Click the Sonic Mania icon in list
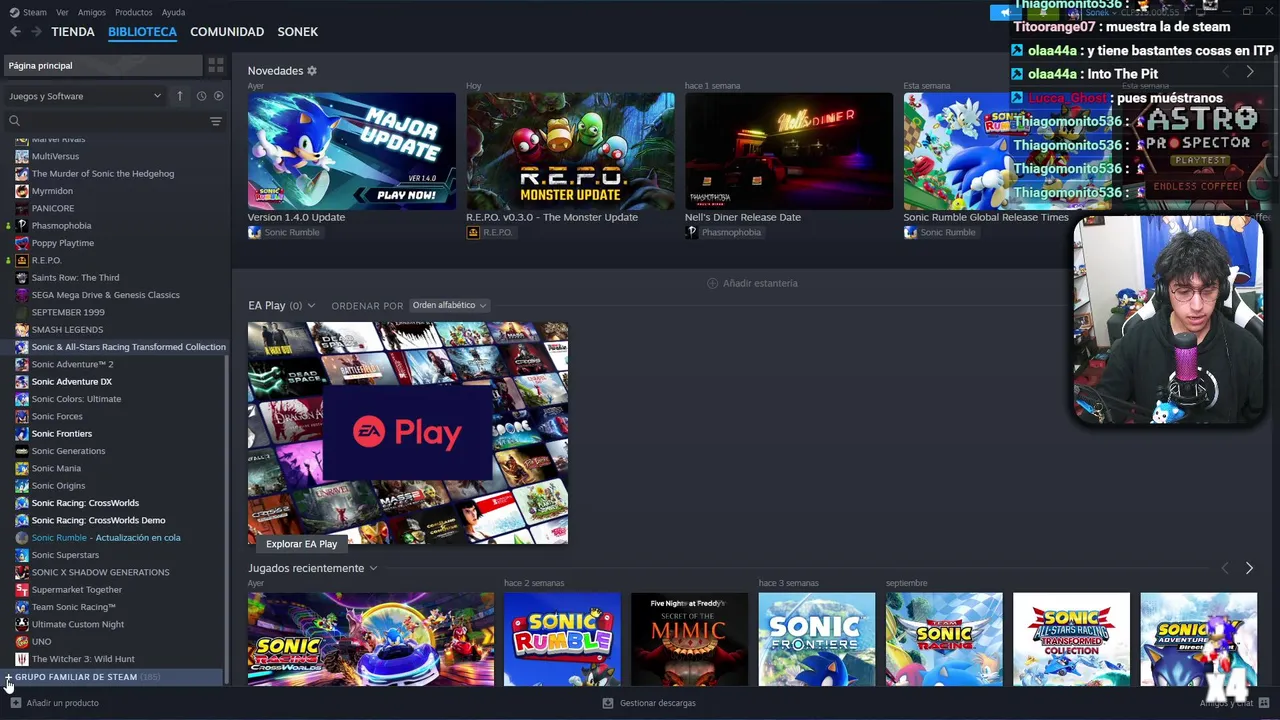This screenshot has height=720, width=1280. click(22, 468)
